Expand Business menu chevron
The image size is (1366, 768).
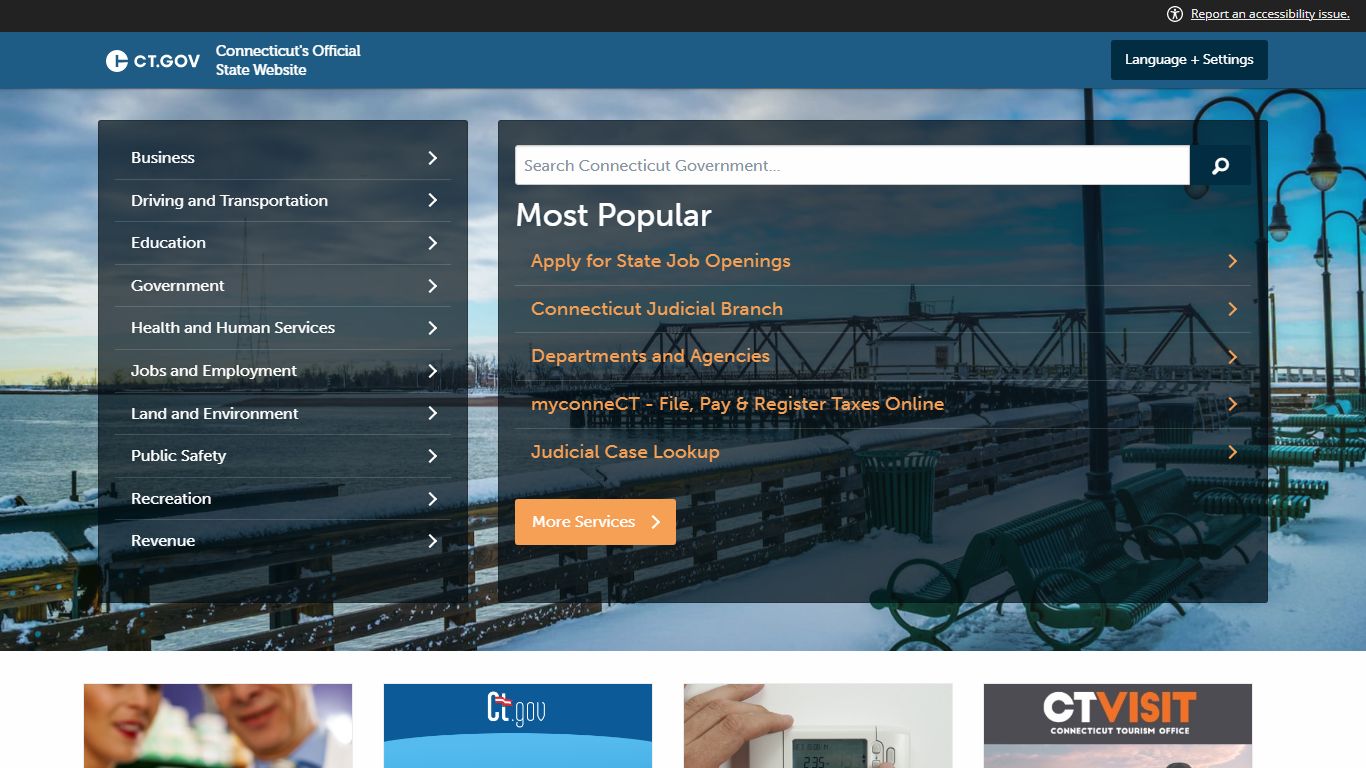click(x=433, y=158)
